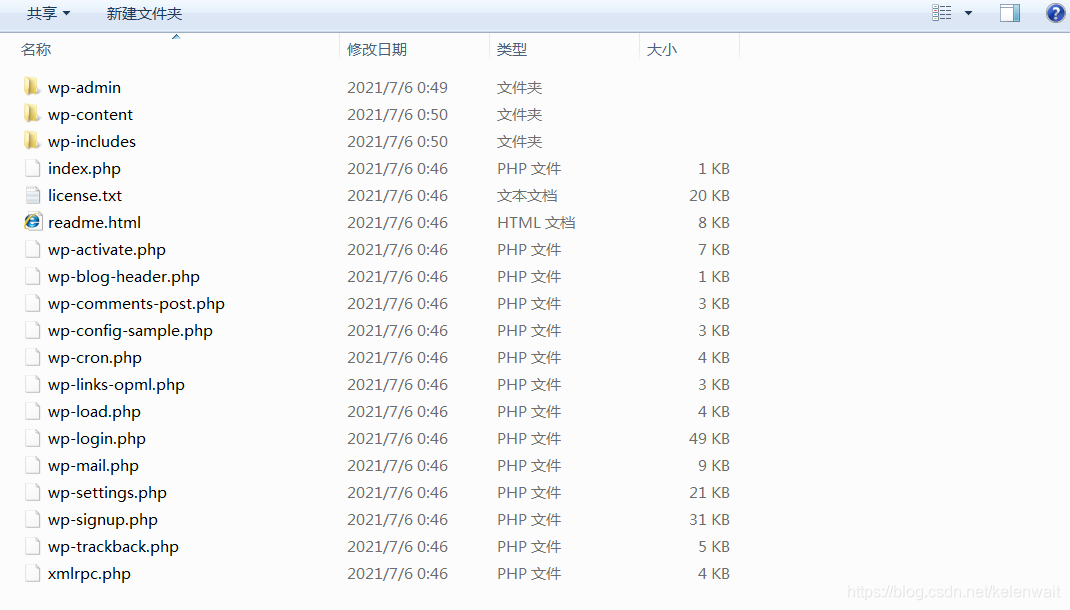
Task: Select the wp-load.php file name
Action: pyautogui.click(x=94, y=412)
